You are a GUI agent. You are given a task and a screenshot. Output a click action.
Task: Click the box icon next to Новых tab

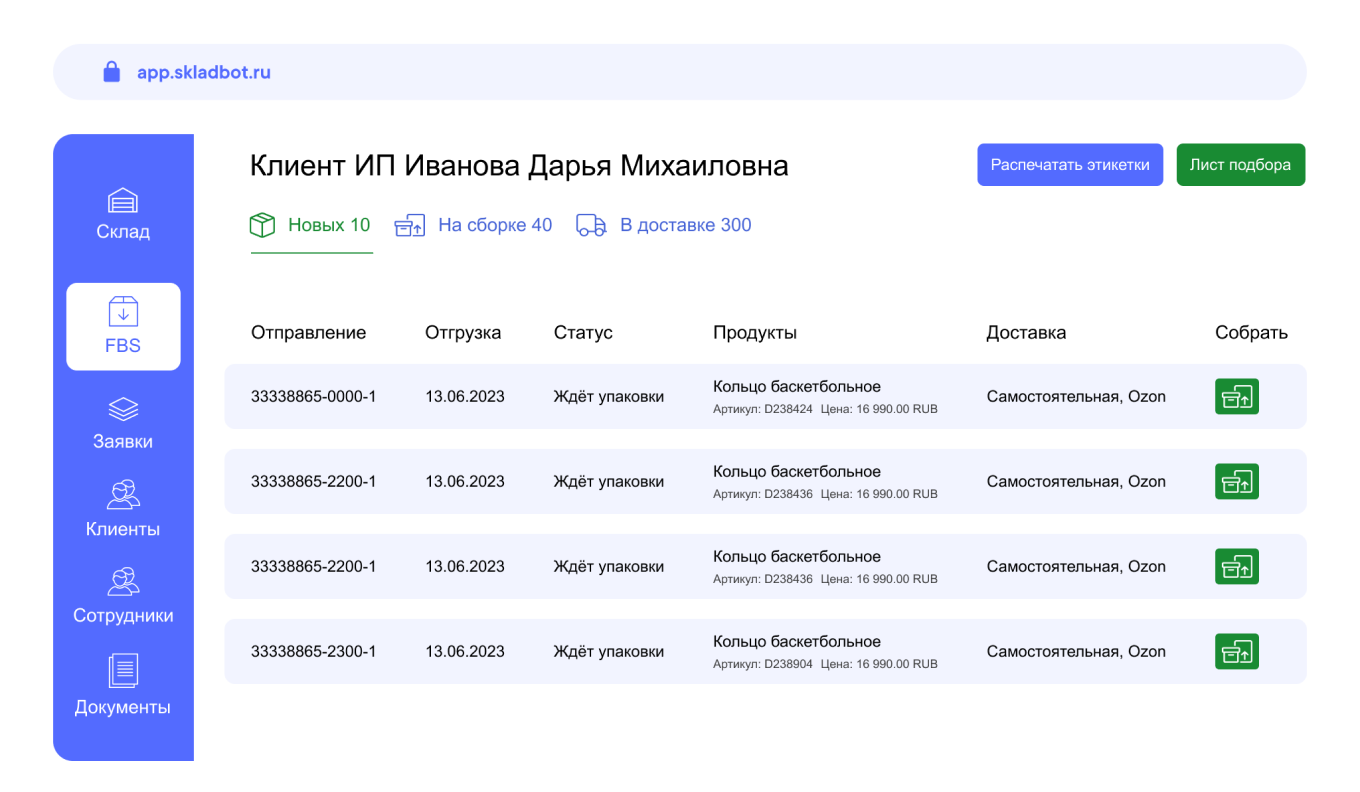[x=262, y=224]
